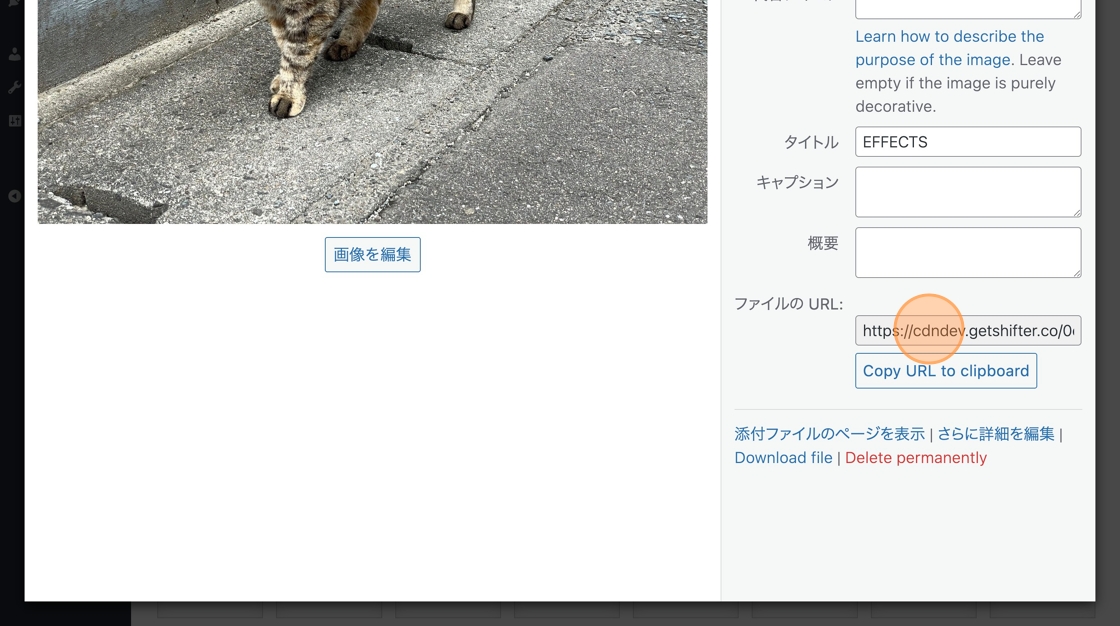Click the キャプション field's corner resize grip
The height and width of the screenshot is (626, 1120).
click(1076, 212)
